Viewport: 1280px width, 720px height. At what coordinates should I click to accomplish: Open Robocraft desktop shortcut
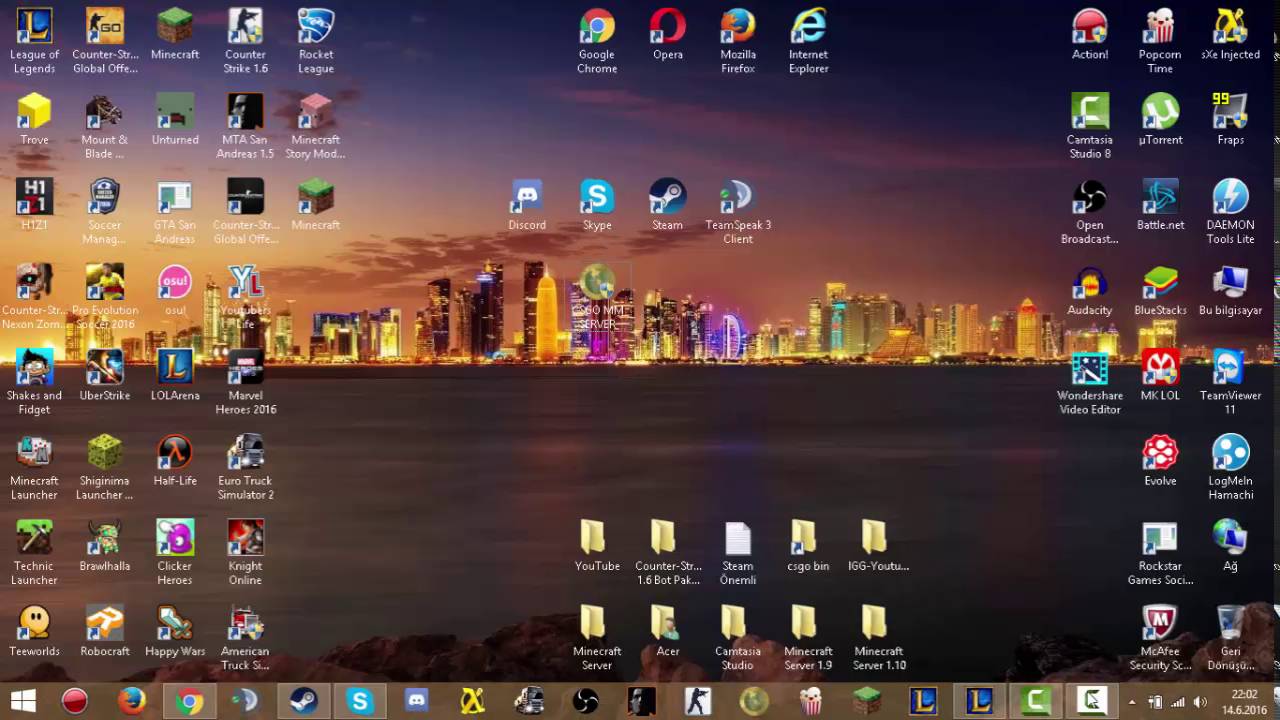[x=104, y=629]
